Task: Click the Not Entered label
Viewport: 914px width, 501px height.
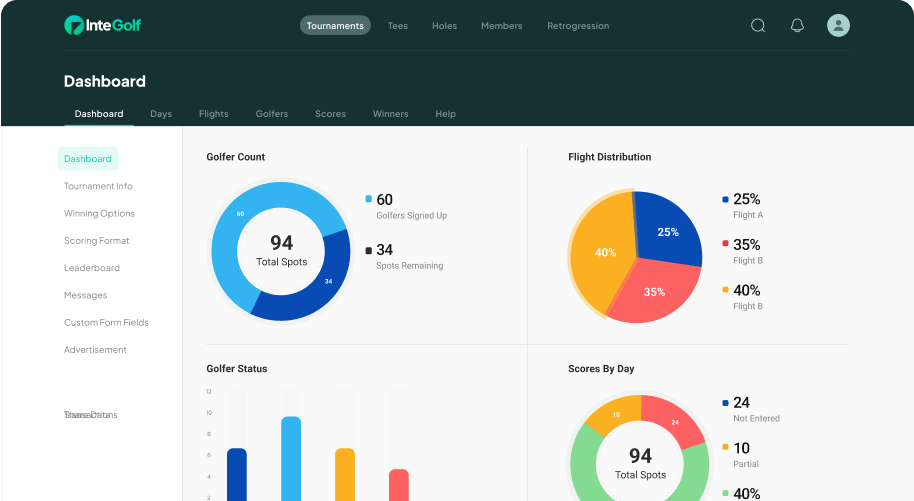Action: tap(757, 419)
